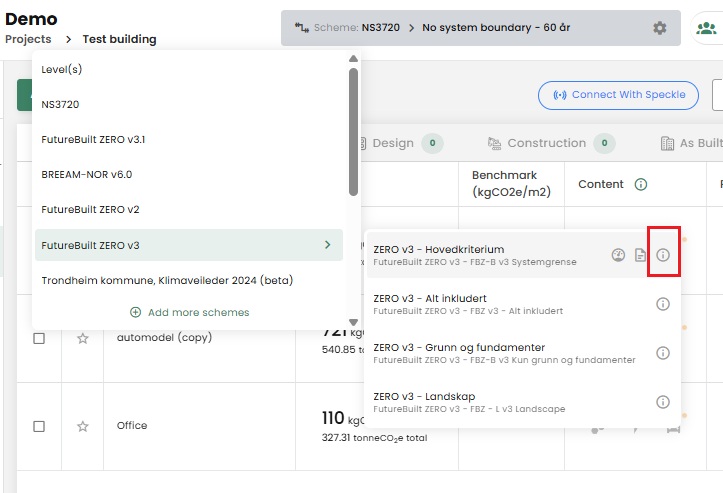723x493 pixels.
Task: Tick the checkbox for Office row
Action: [39, 426]
